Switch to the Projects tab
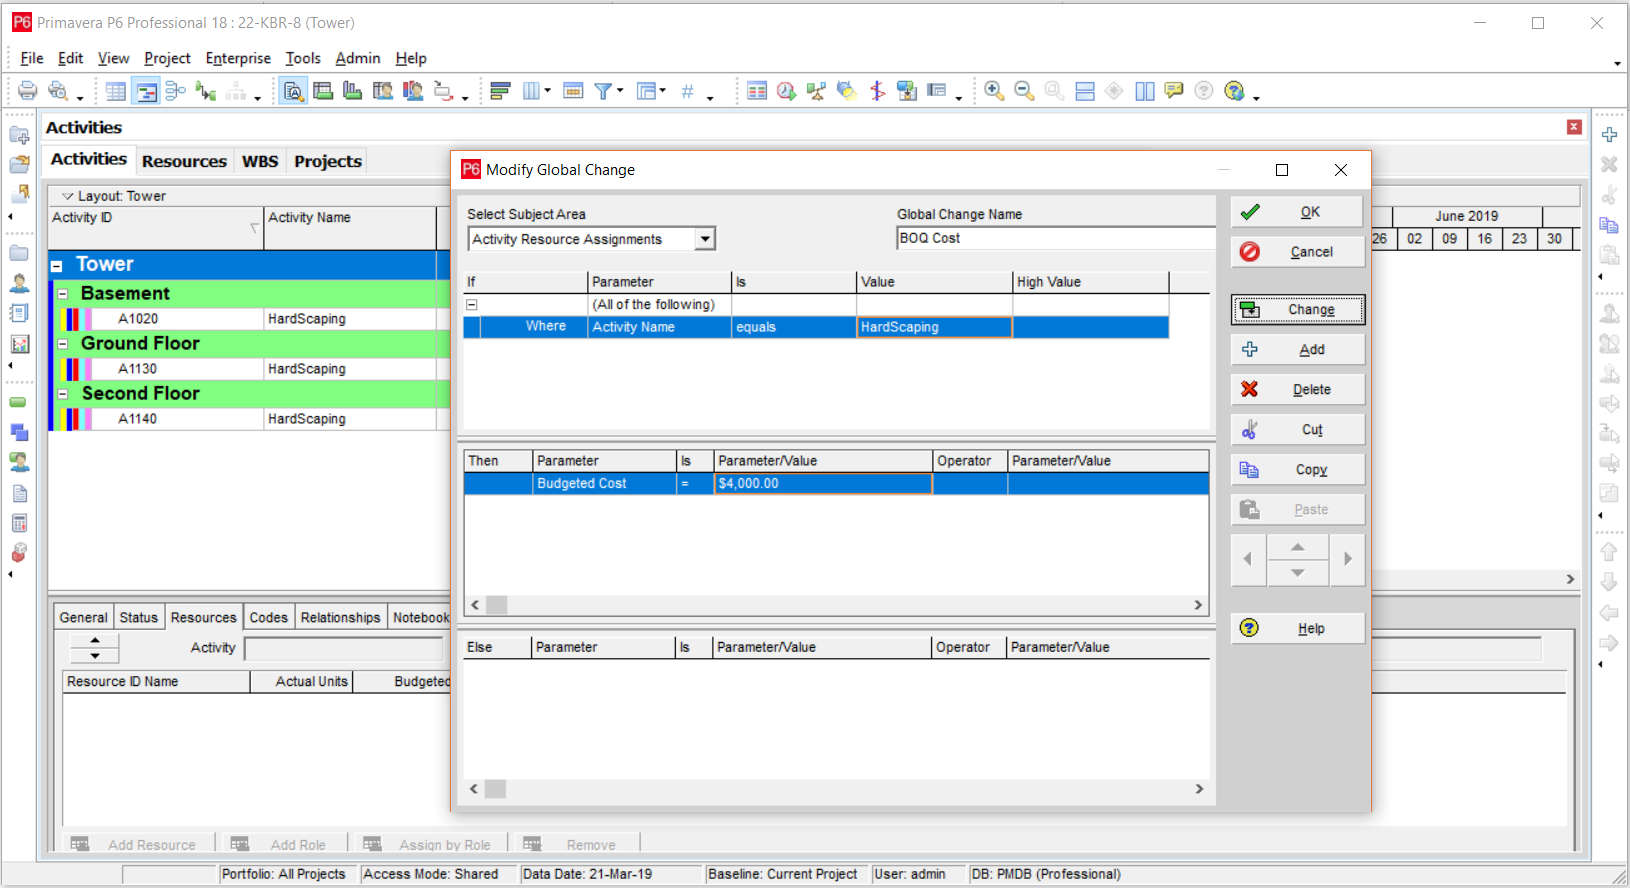 [x=328, y=161]
